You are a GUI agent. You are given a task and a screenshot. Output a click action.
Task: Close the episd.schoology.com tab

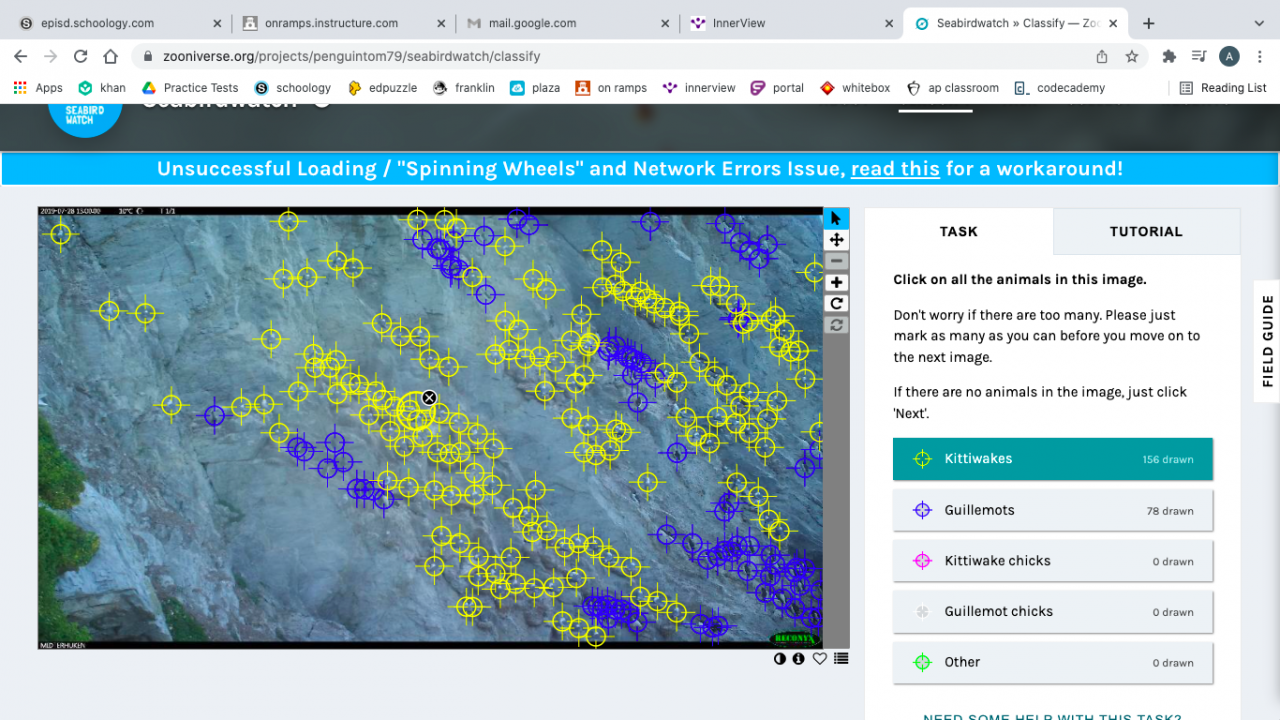click(x=216, y=23)
